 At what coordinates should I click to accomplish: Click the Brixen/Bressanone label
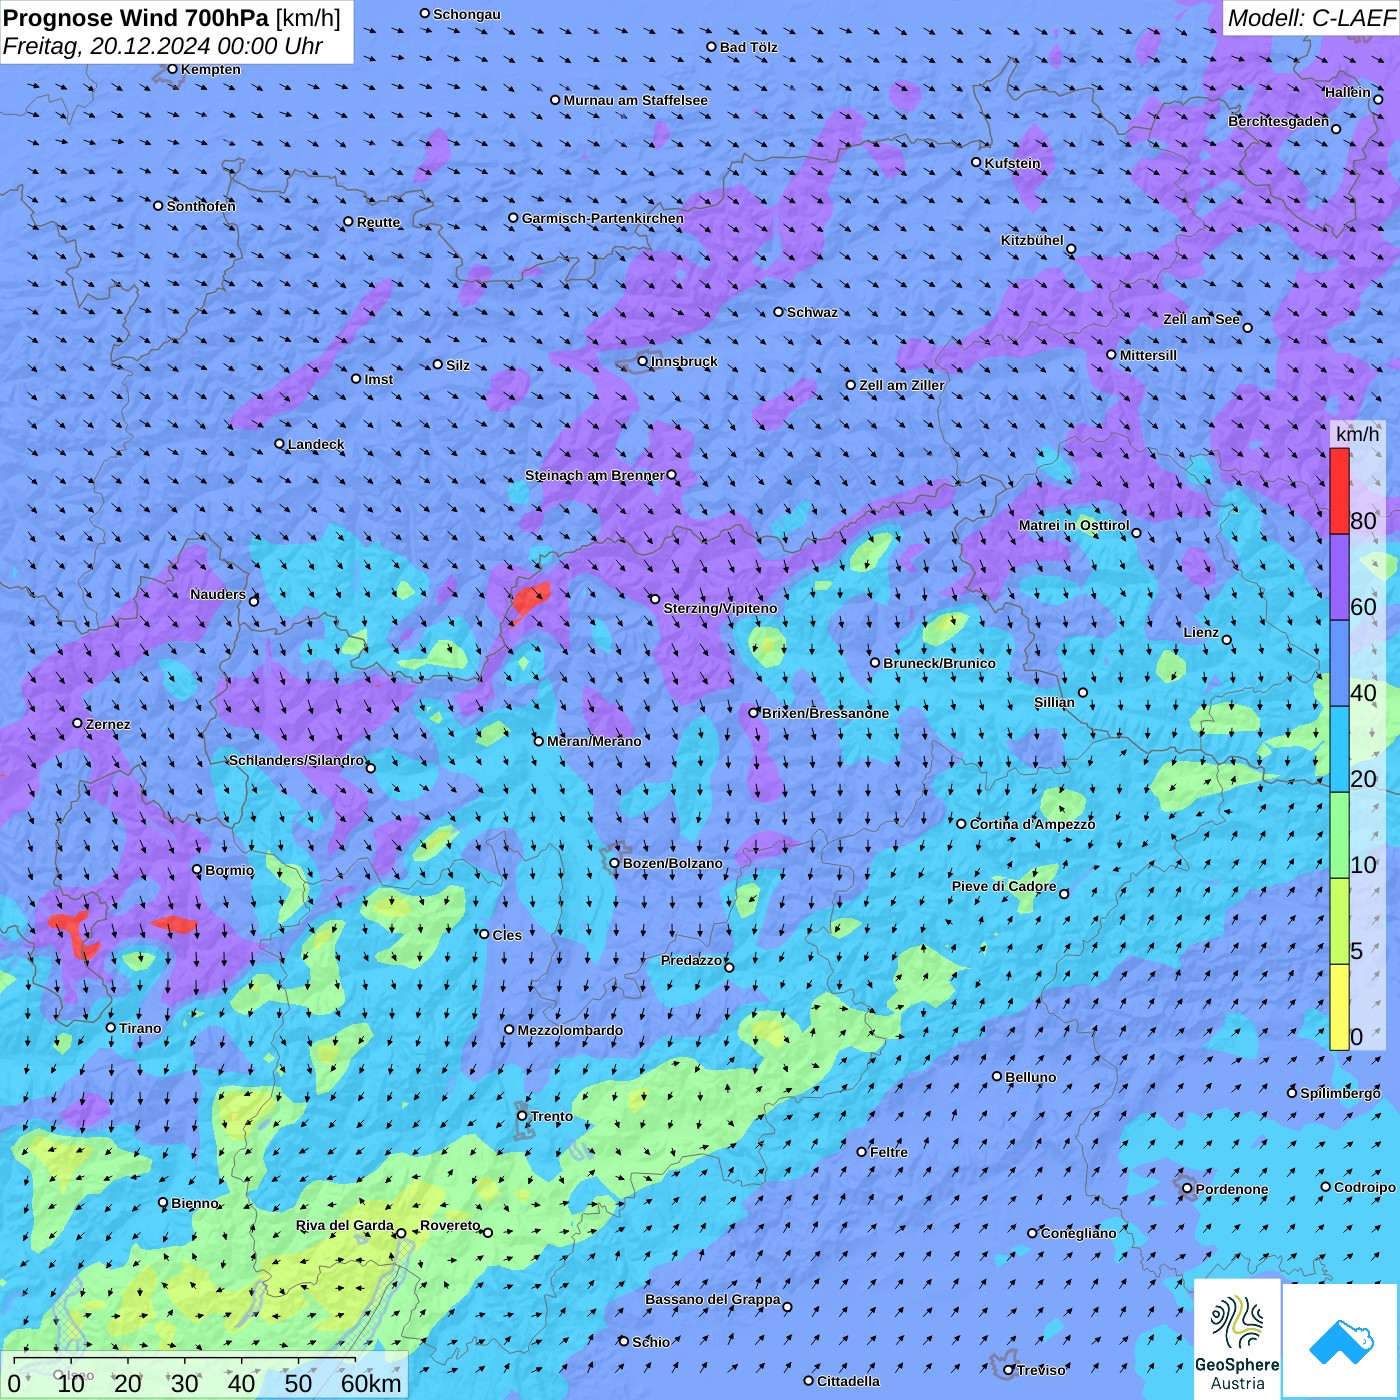coord(825,713)
